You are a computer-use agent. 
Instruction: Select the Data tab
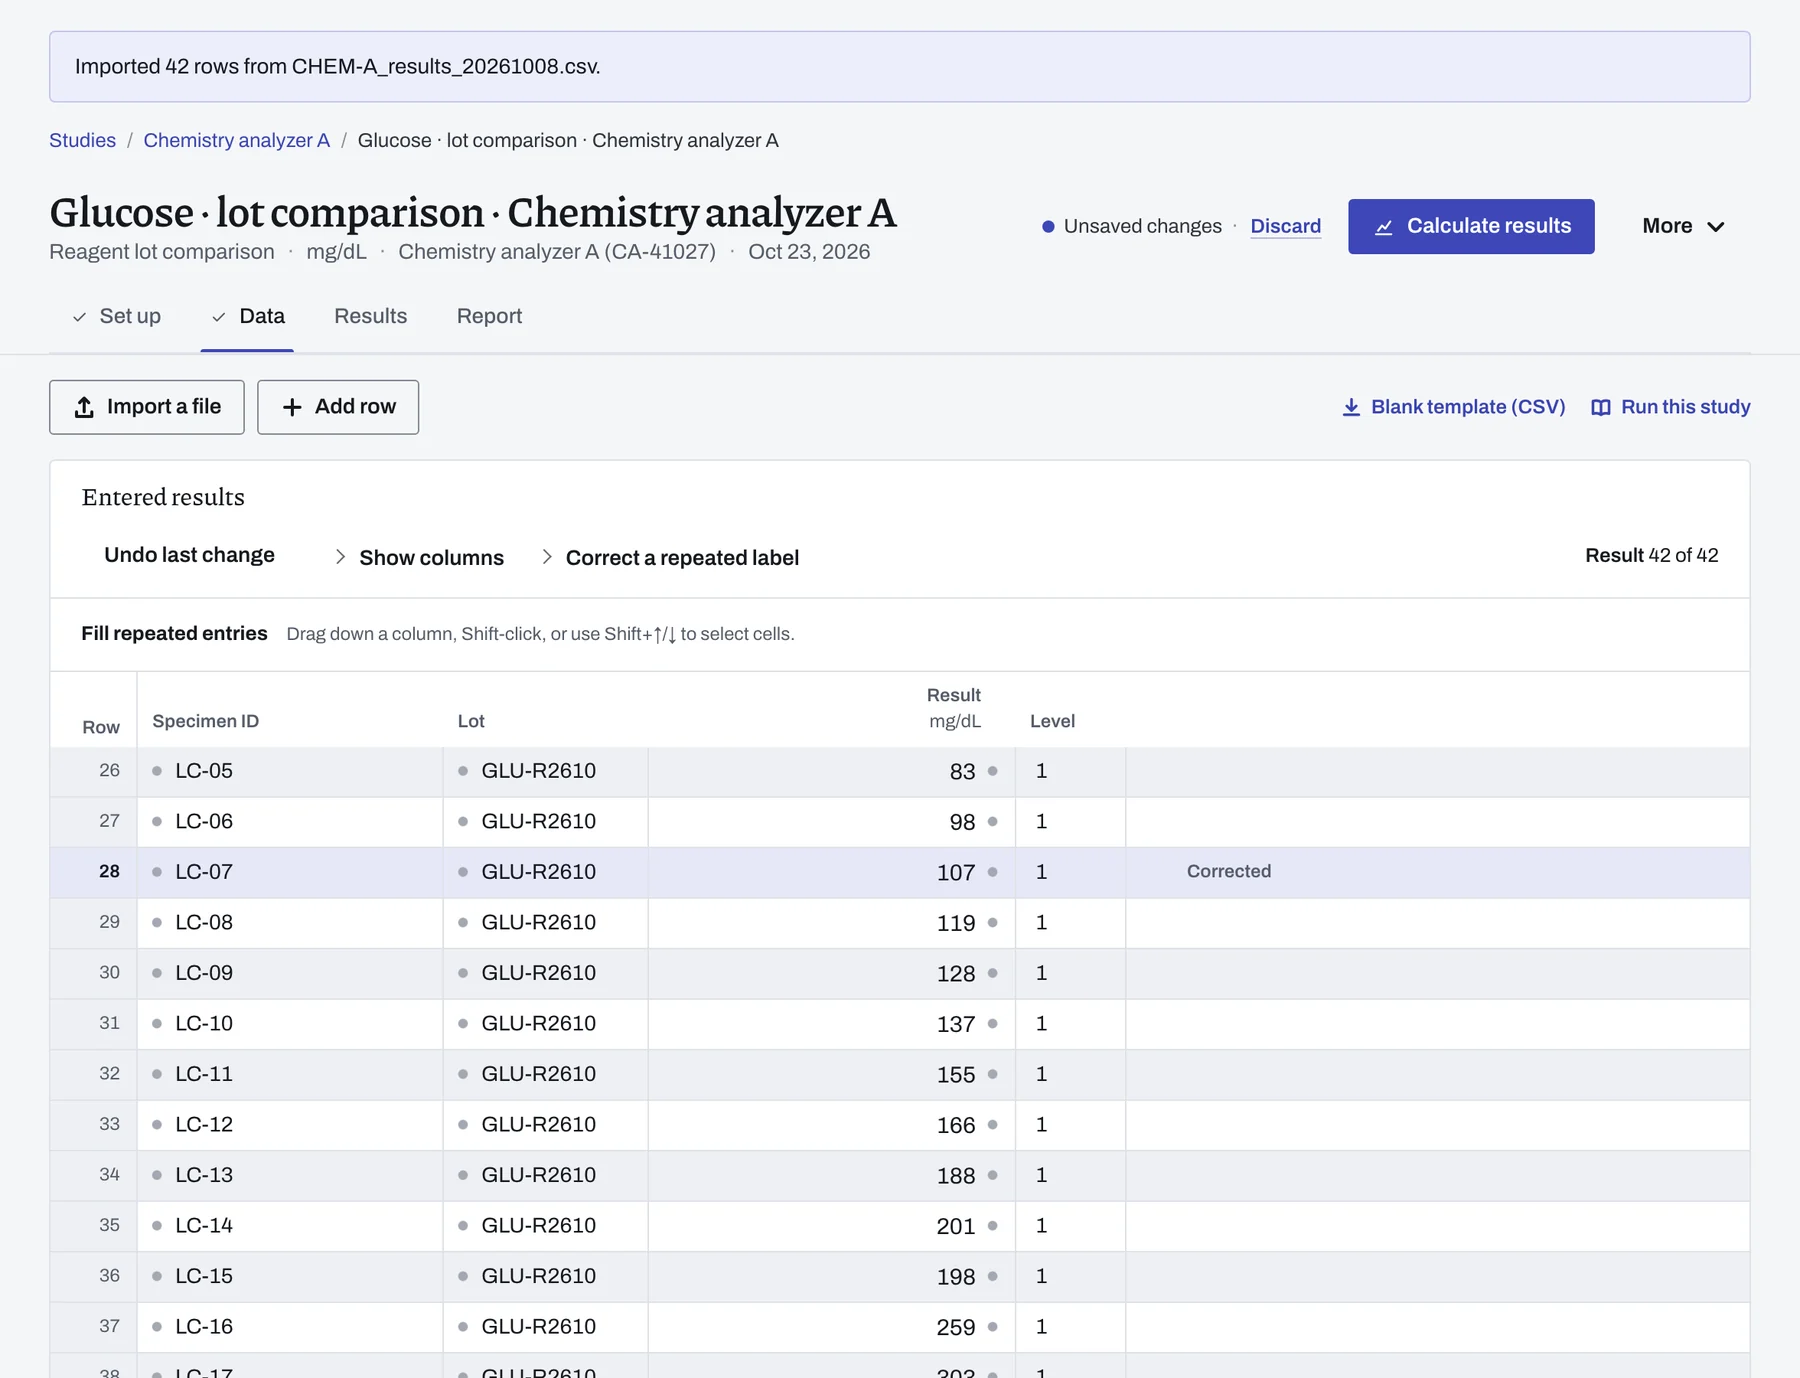point(249,316)
